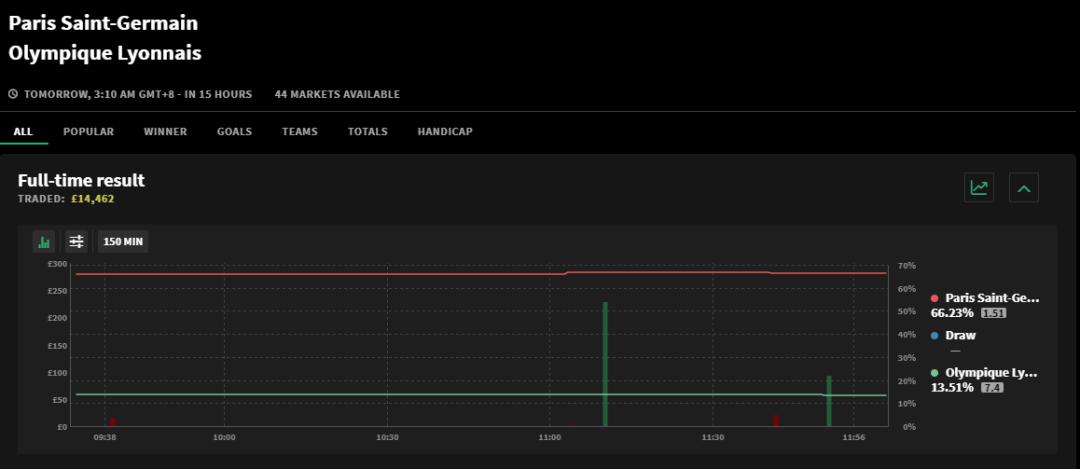Toggle the volume bars chart icon
The height and width of the screenshot is (469, 1080).
[44, 242]
